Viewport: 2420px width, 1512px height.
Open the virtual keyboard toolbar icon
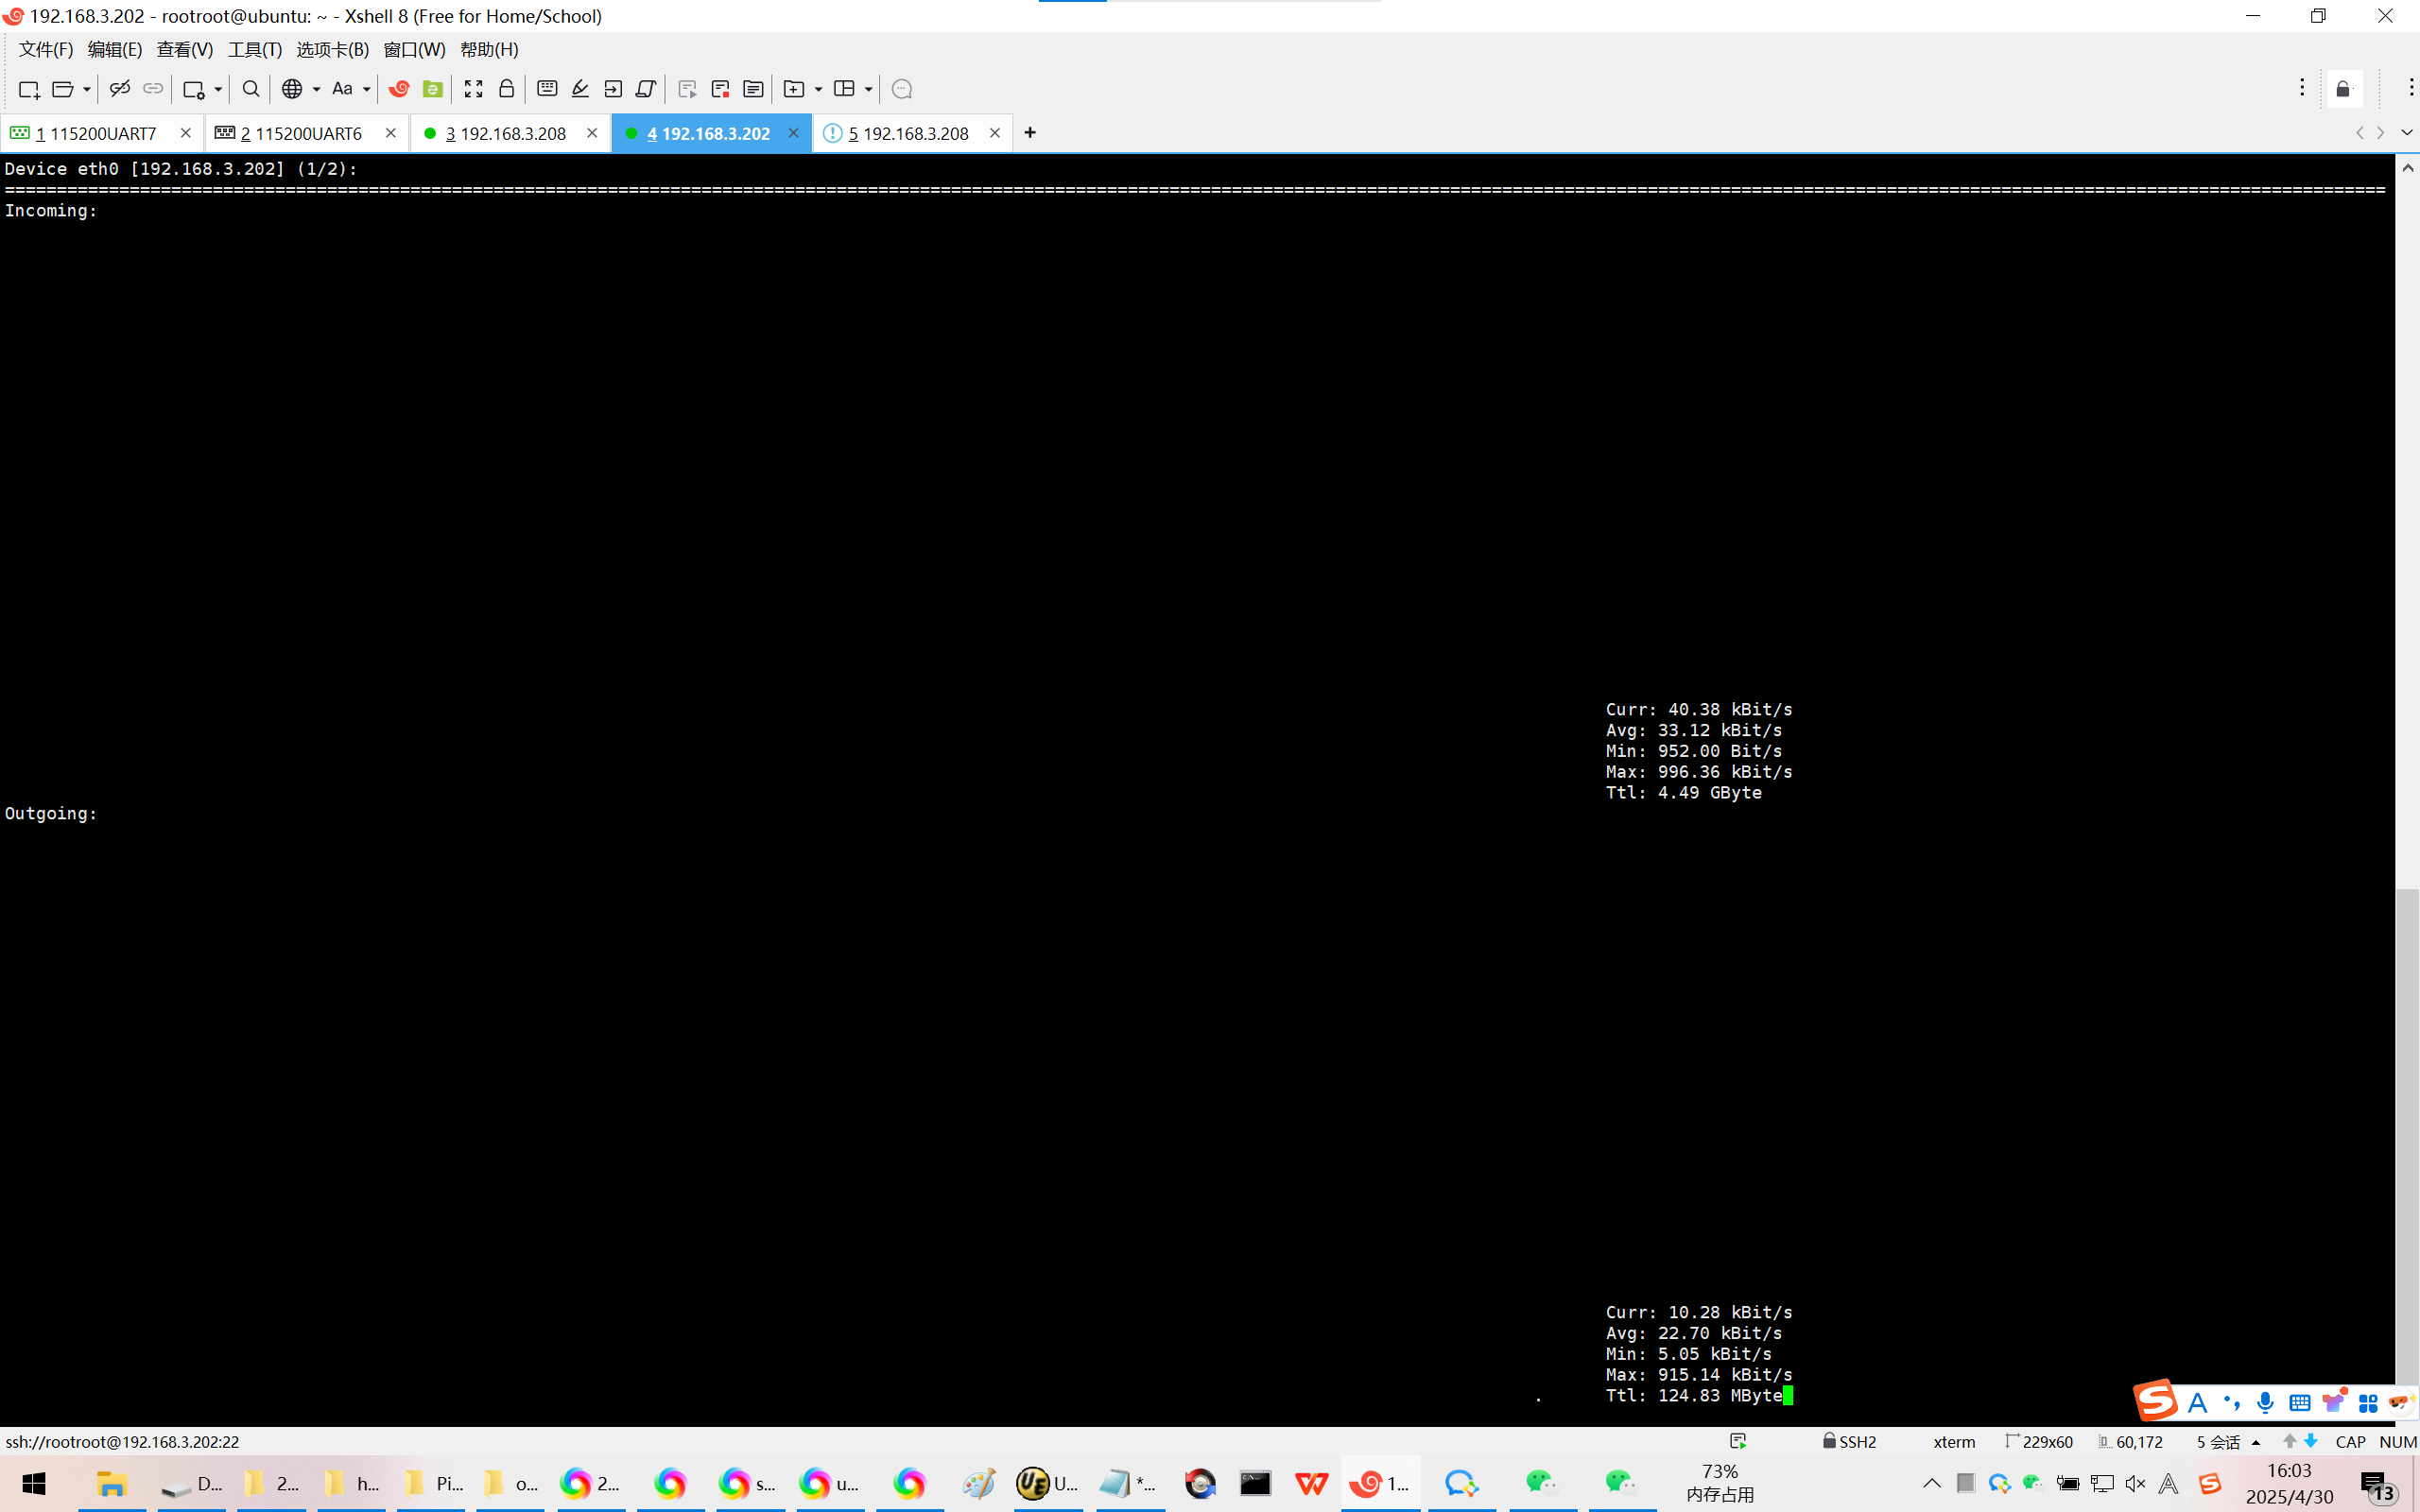coord(547,89)
